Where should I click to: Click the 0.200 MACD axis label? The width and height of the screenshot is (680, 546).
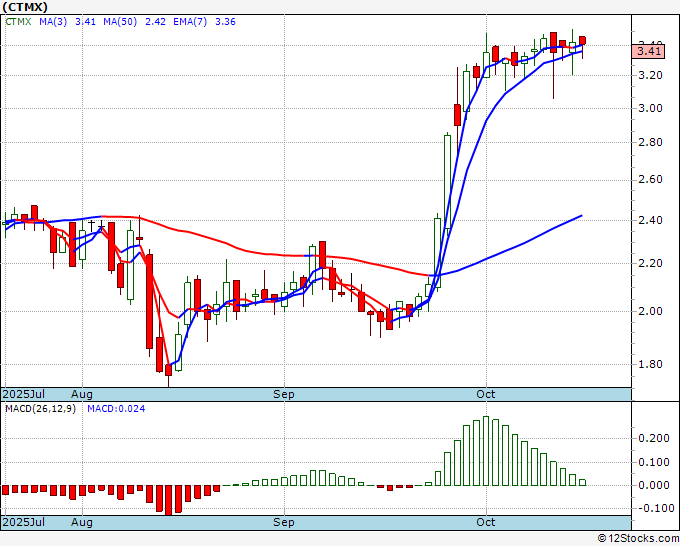point(654,438)
